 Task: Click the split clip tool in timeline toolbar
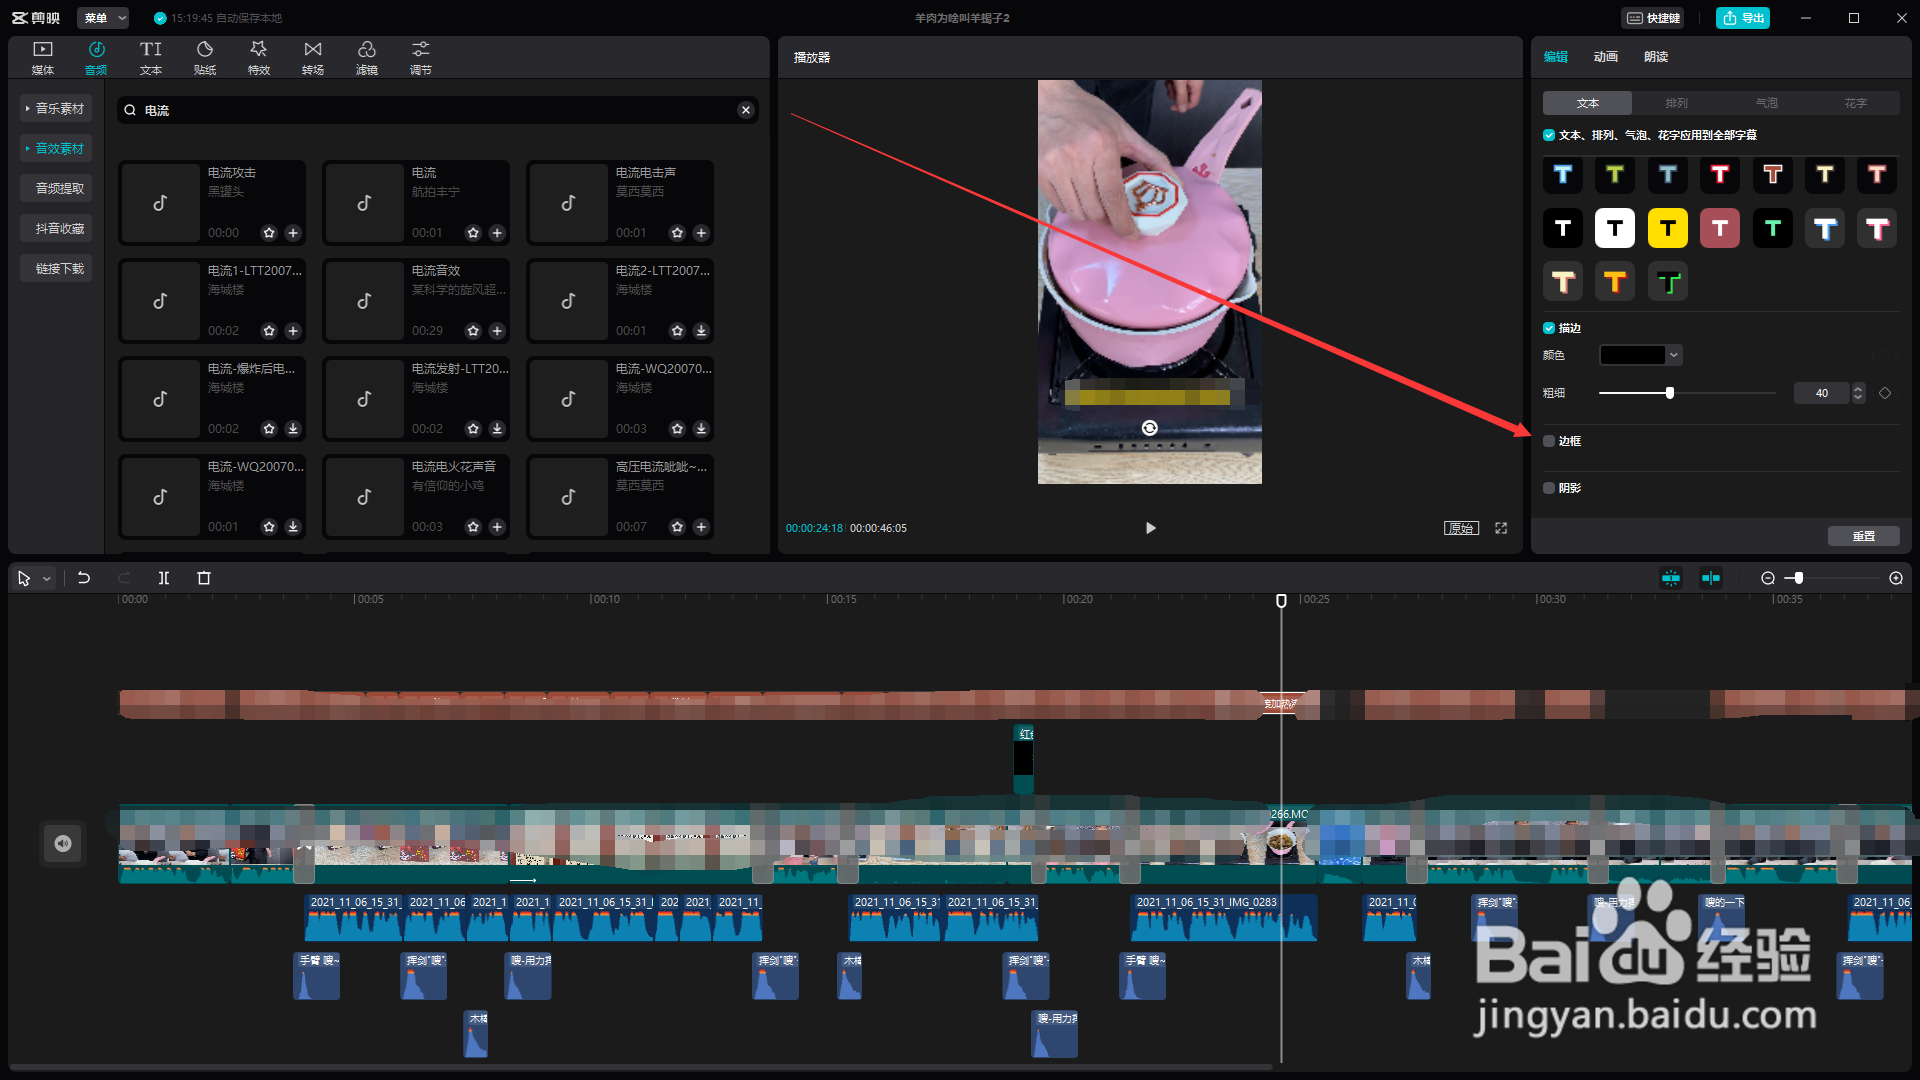pyautogui.click(x=164, y=578)
